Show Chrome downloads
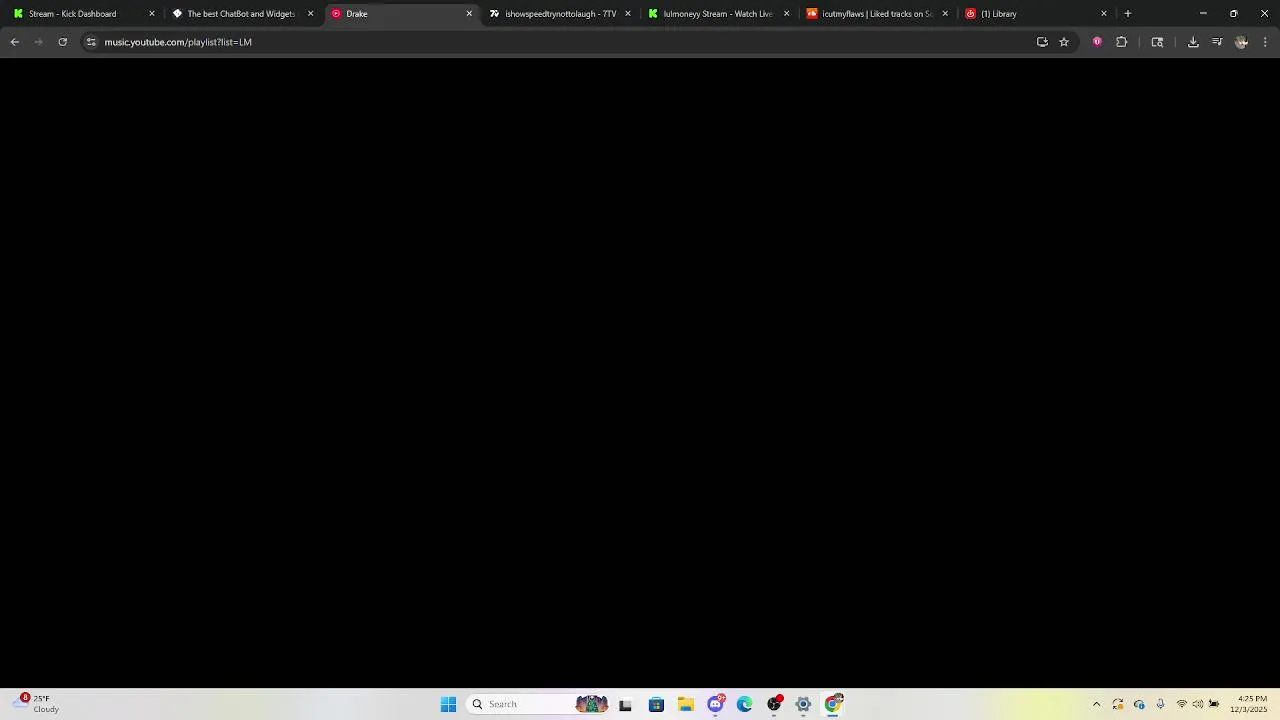The height and width of the screenshot is (720, 1280). [1193, 42]
